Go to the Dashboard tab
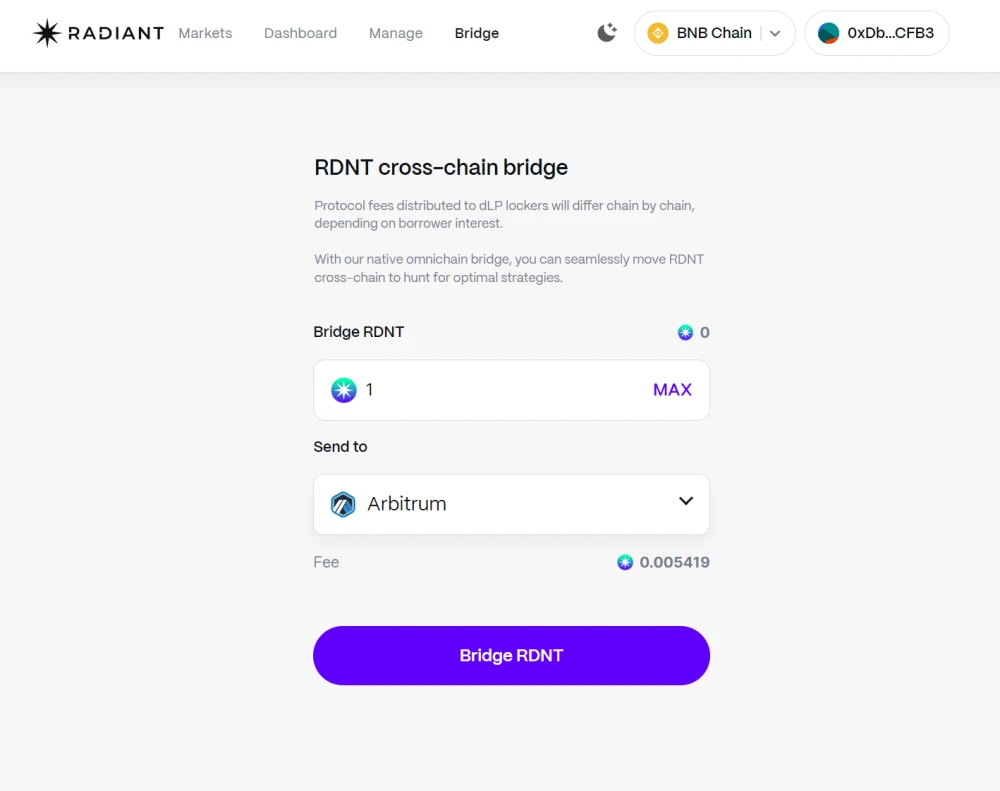The image size is (1000, 791). pos(300,33)
